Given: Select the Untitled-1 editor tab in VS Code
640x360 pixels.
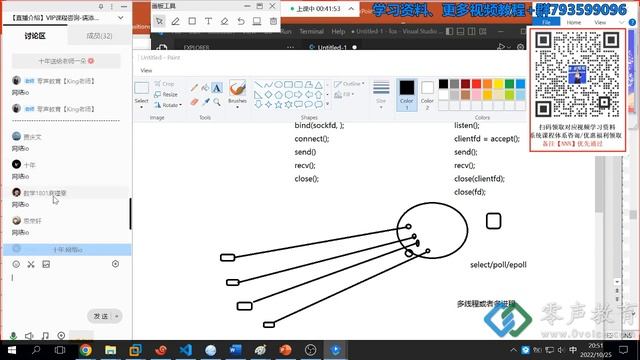Looking at the screenshot, I should pos(332,47).
